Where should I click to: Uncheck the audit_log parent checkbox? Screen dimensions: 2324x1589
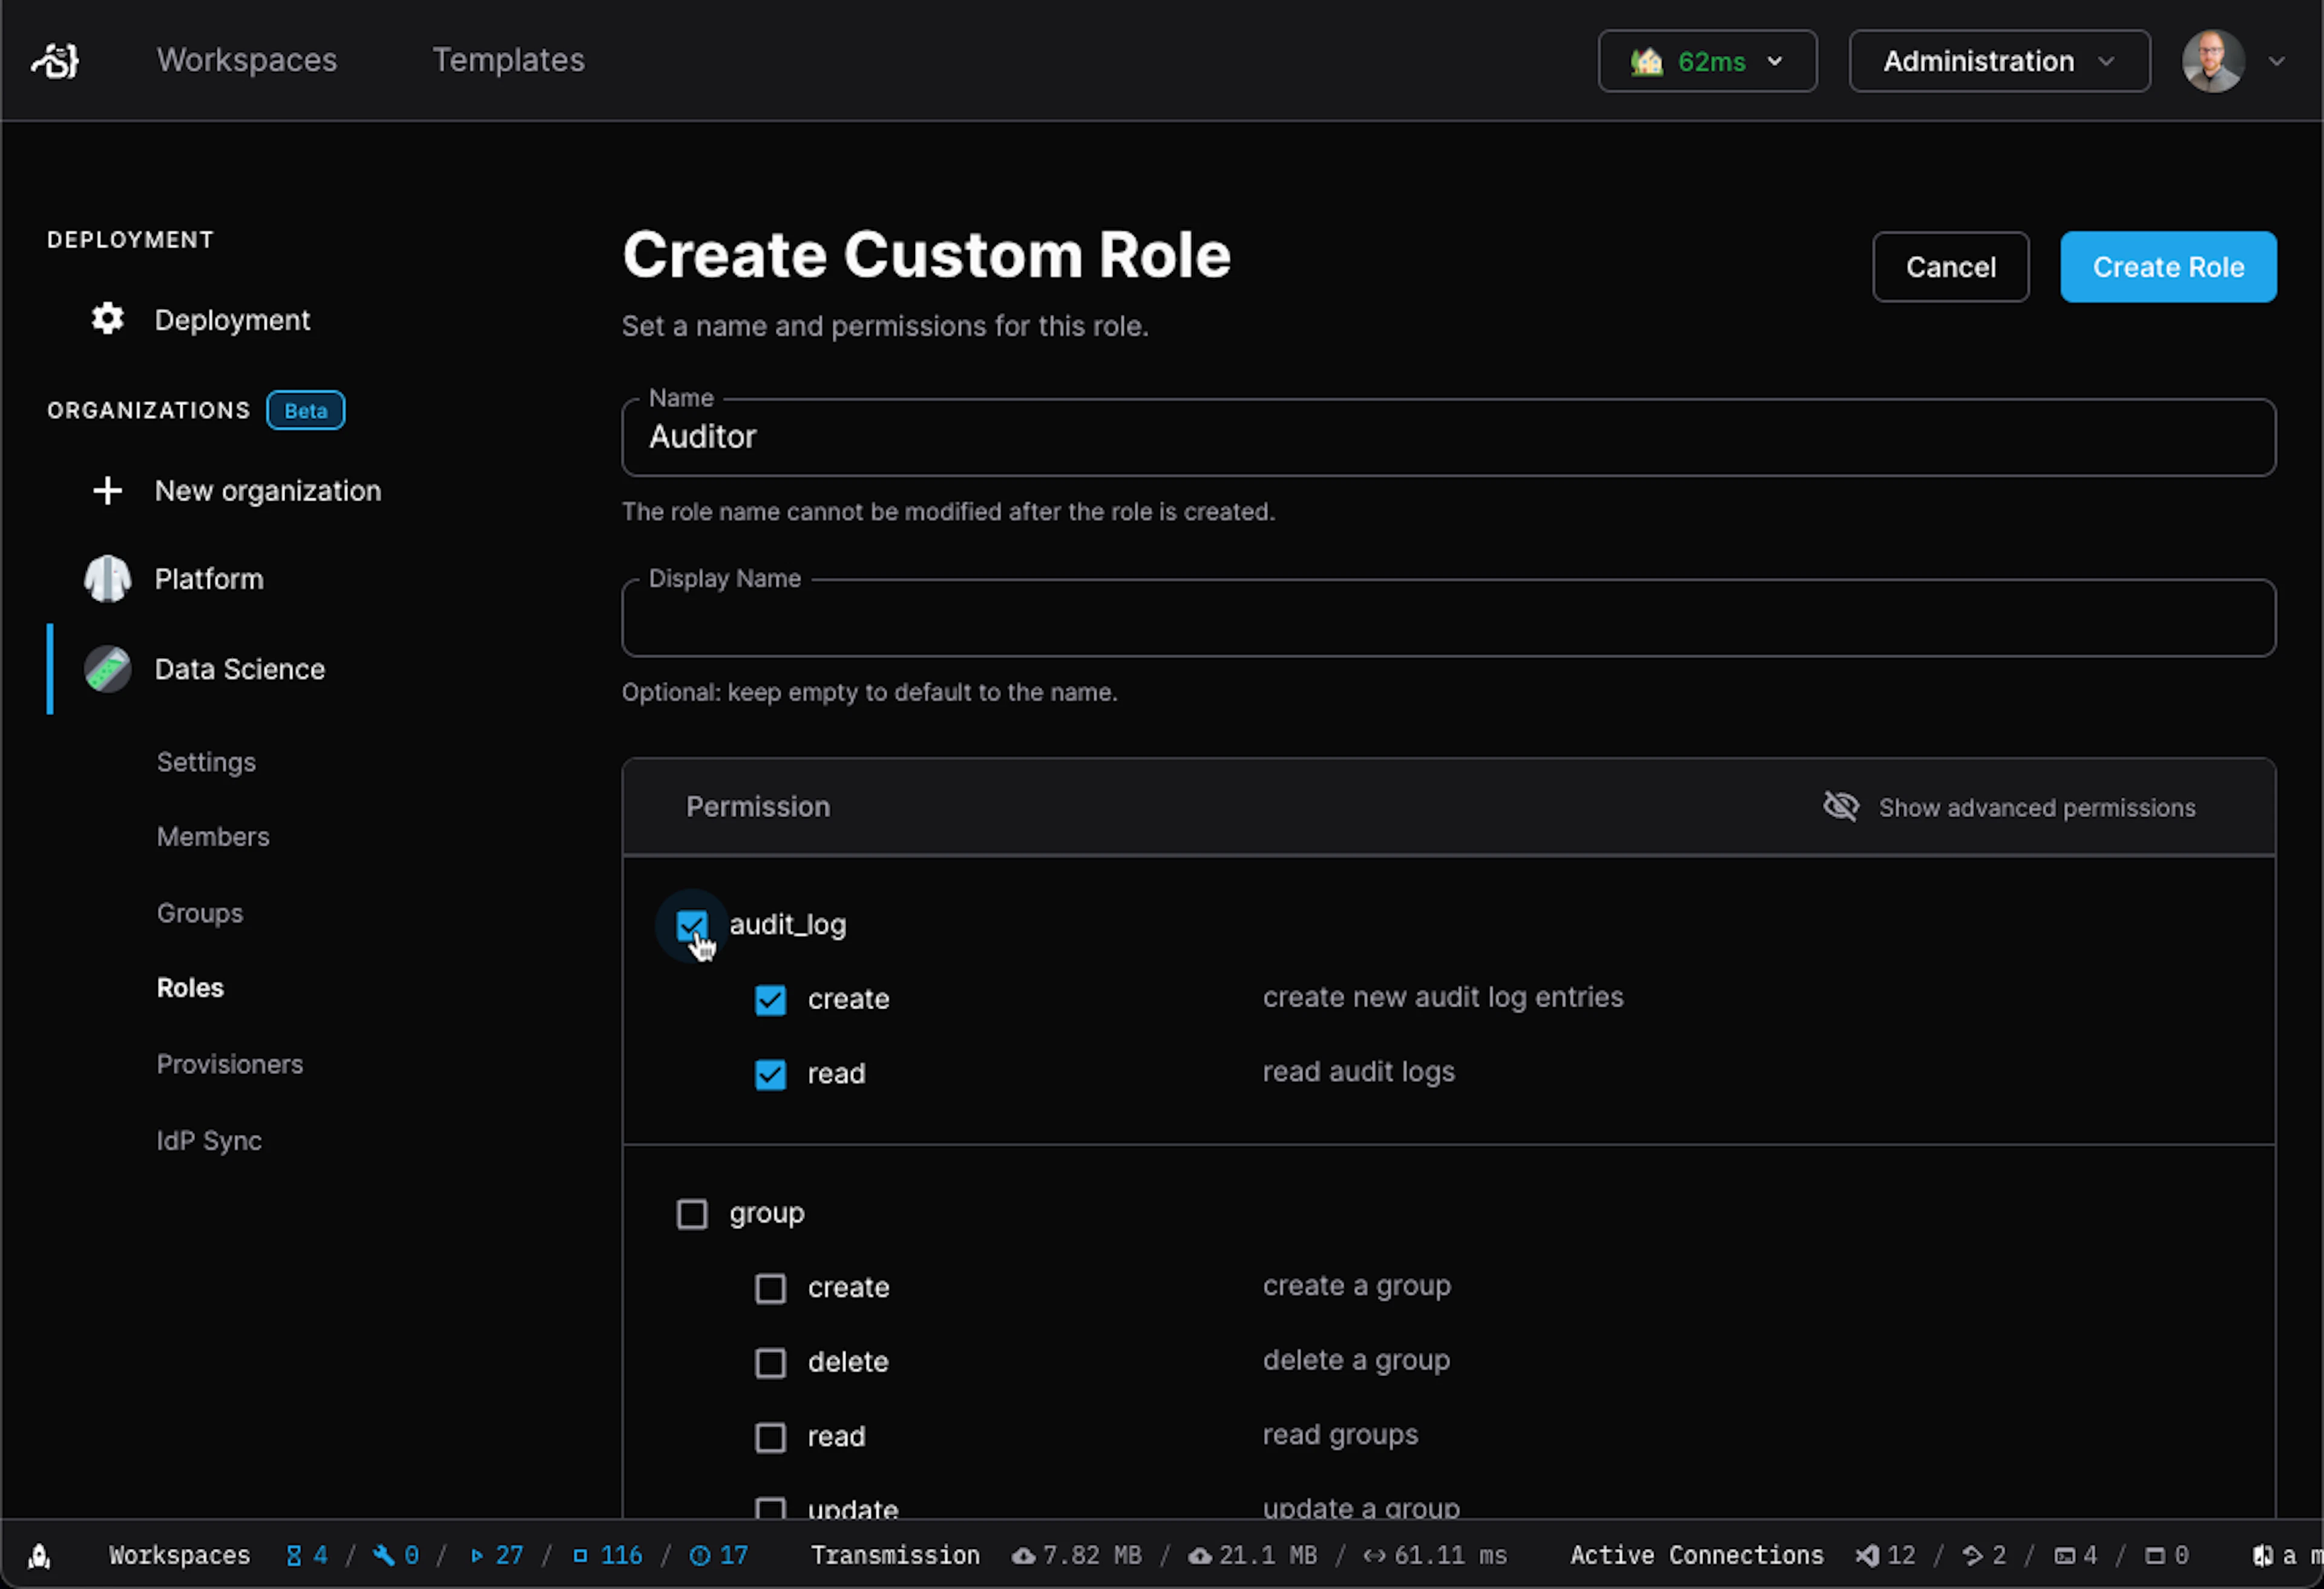pos(691,925)
